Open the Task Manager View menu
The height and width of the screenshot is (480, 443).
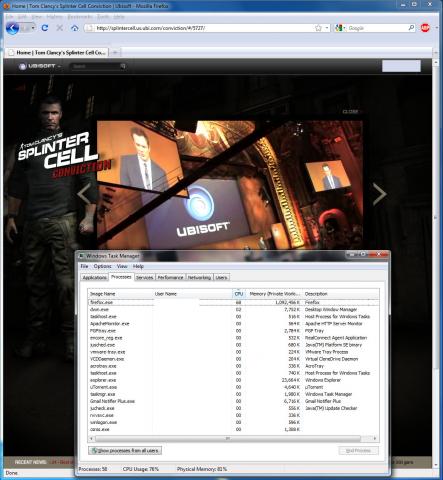[x=122, y=266]
